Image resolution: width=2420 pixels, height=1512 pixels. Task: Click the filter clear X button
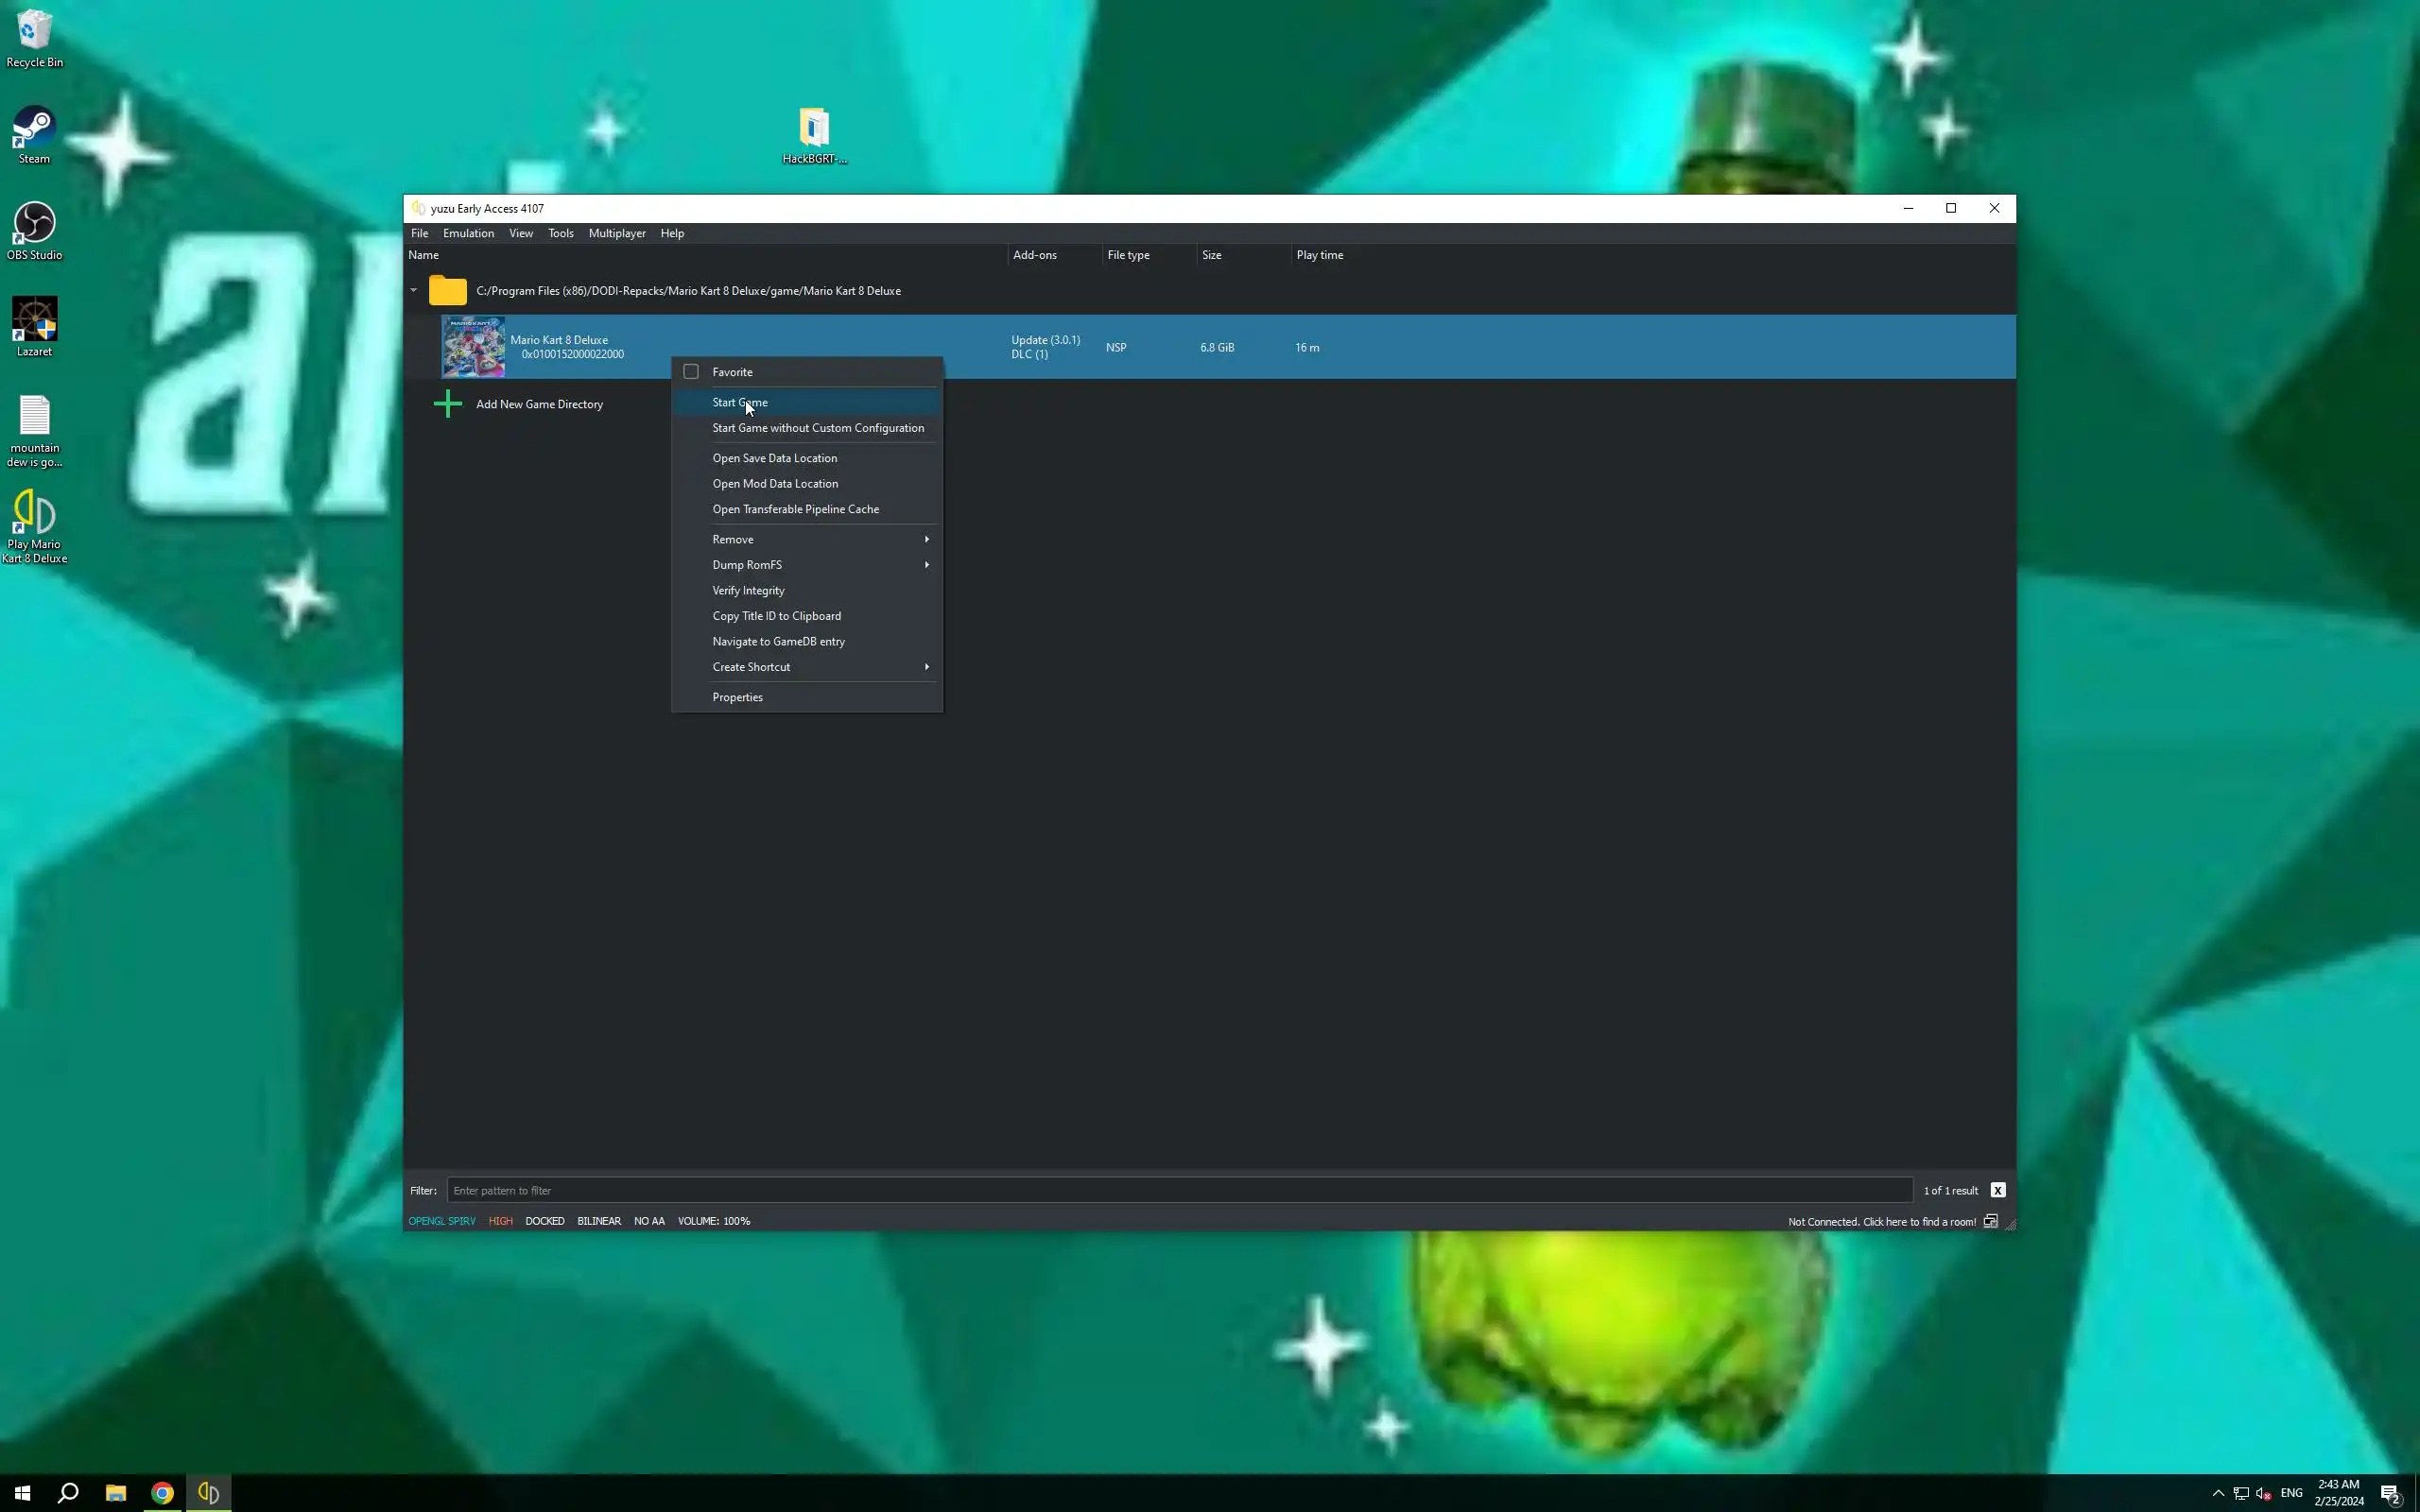(x=1997, y=1190)
